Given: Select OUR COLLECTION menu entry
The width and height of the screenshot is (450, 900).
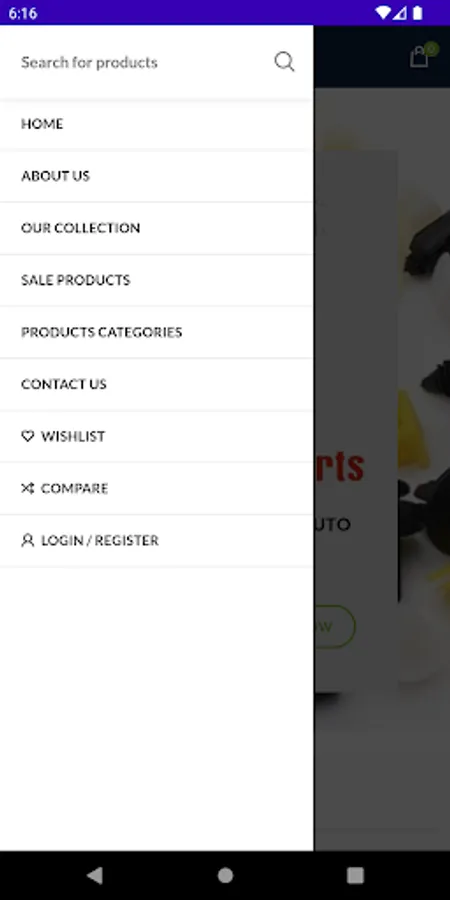Looking at the screenshot, I should [157, 228].
